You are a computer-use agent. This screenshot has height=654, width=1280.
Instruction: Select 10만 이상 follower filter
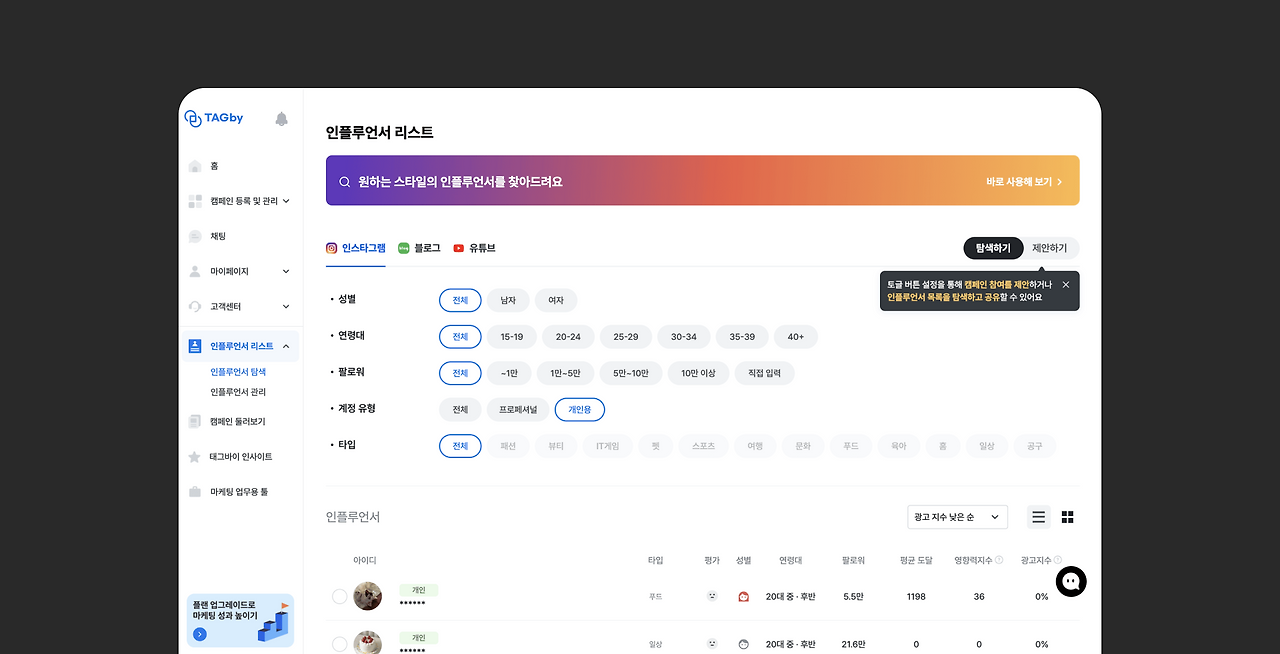[x=698, y=373]
